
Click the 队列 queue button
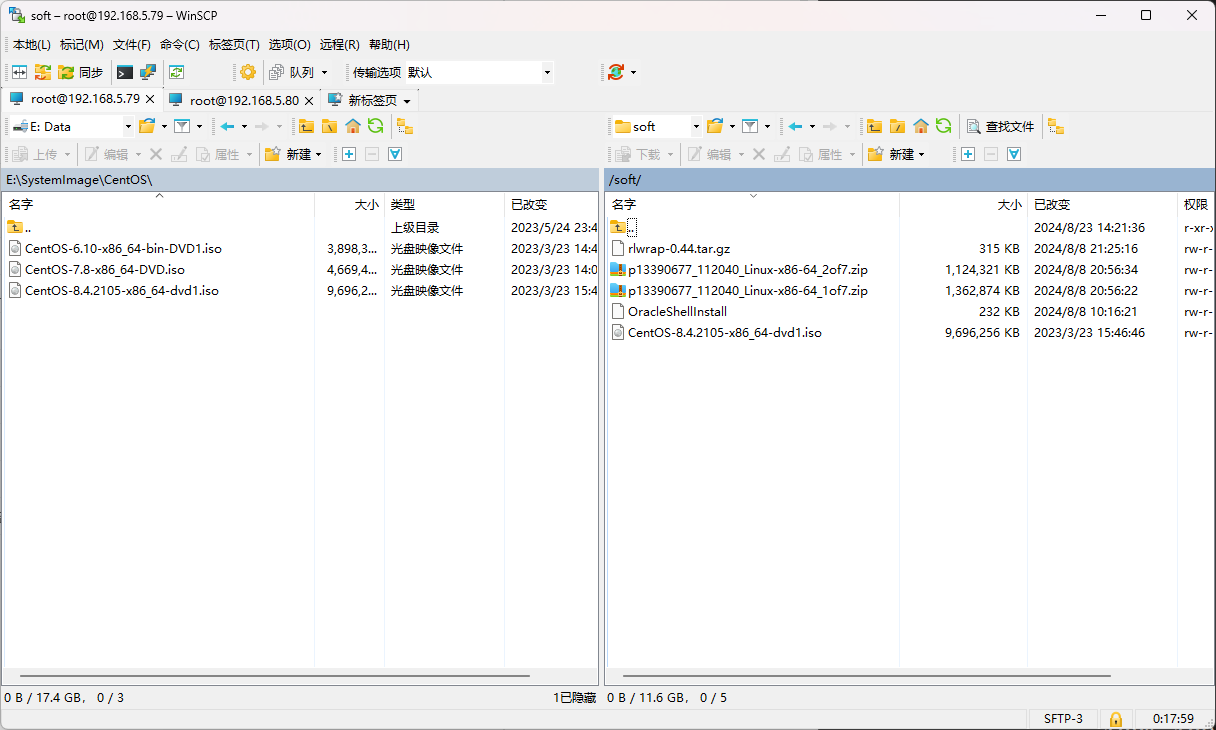[291, 72]
